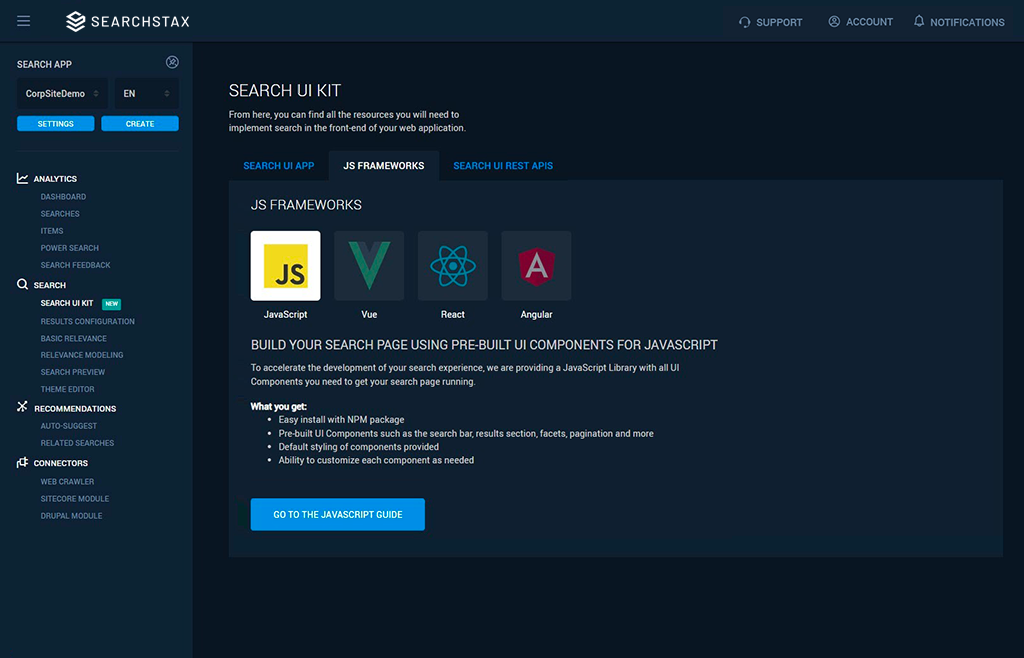Select the React framework tile
The image size is (1024, 658).
[452, 266]
